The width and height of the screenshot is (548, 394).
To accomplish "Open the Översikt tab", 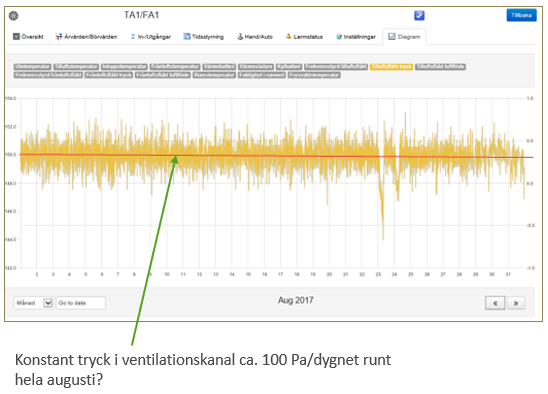I will (x=28, y=36).
